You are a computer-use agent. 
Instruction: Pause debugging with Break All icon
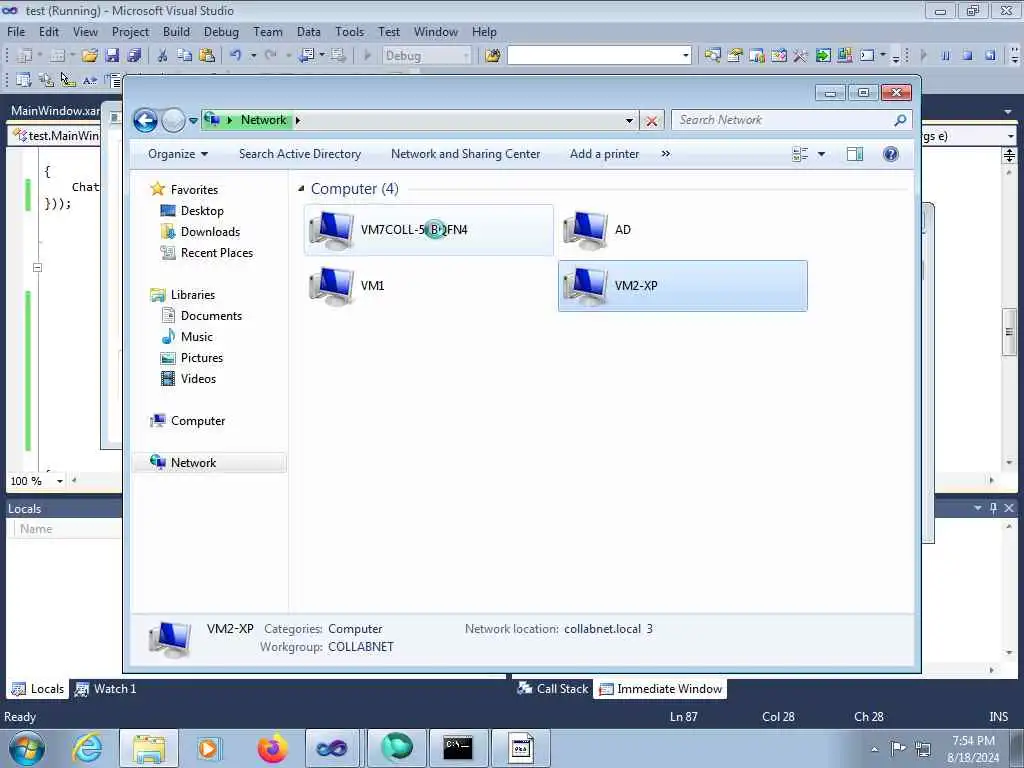coord(945,56)
